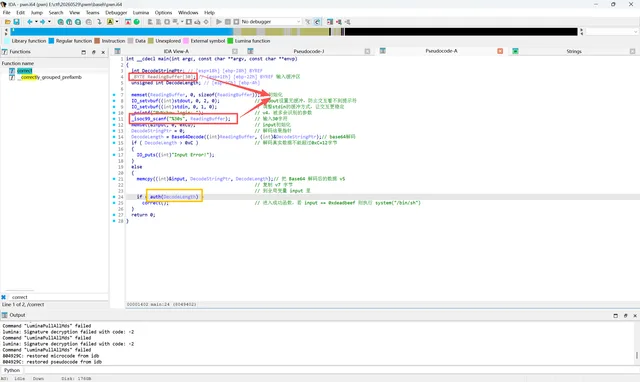Click the grey search icon in toolbar
Viewport: 640px width, 382px height.
click(89, 22)
